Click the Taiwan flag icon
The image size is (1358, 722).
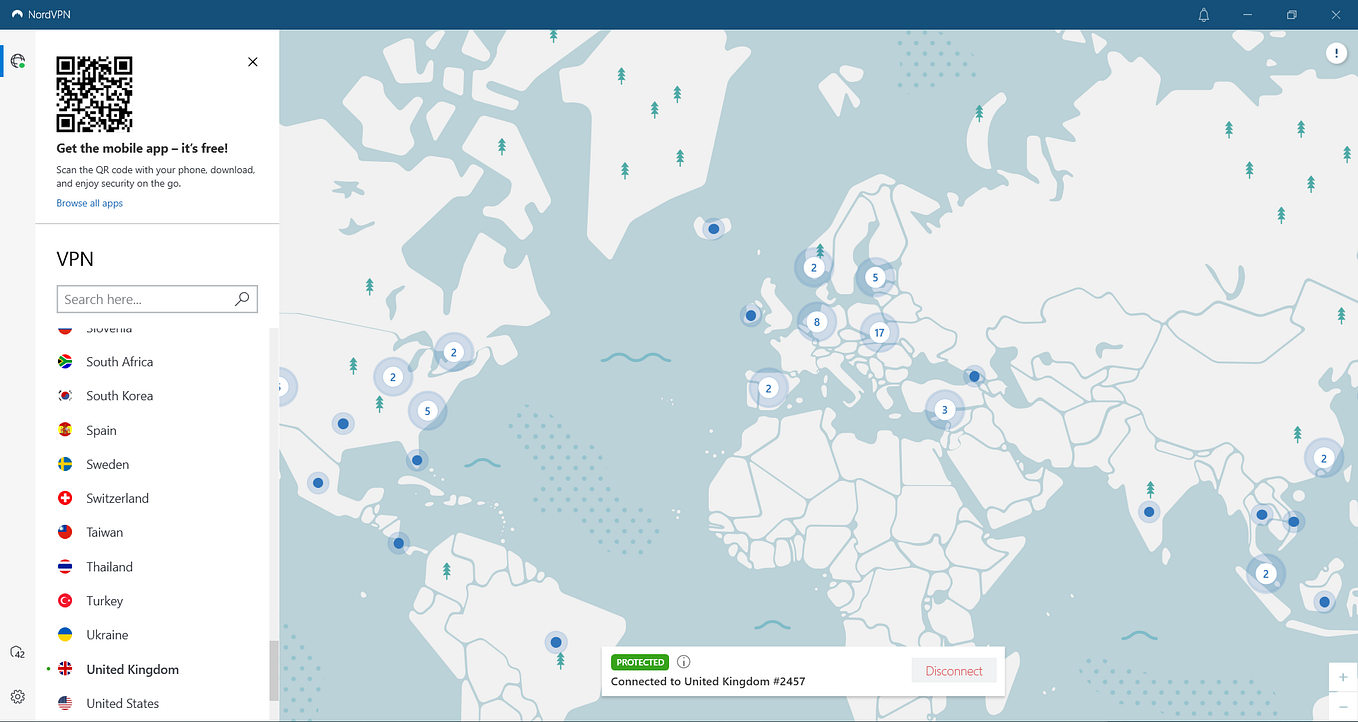tap(64, 531)
